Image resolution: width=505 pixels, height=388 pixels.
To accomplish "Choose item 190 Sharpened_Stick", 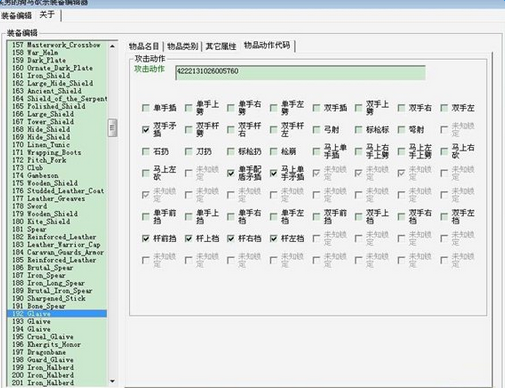I will (x=57, y=298).
